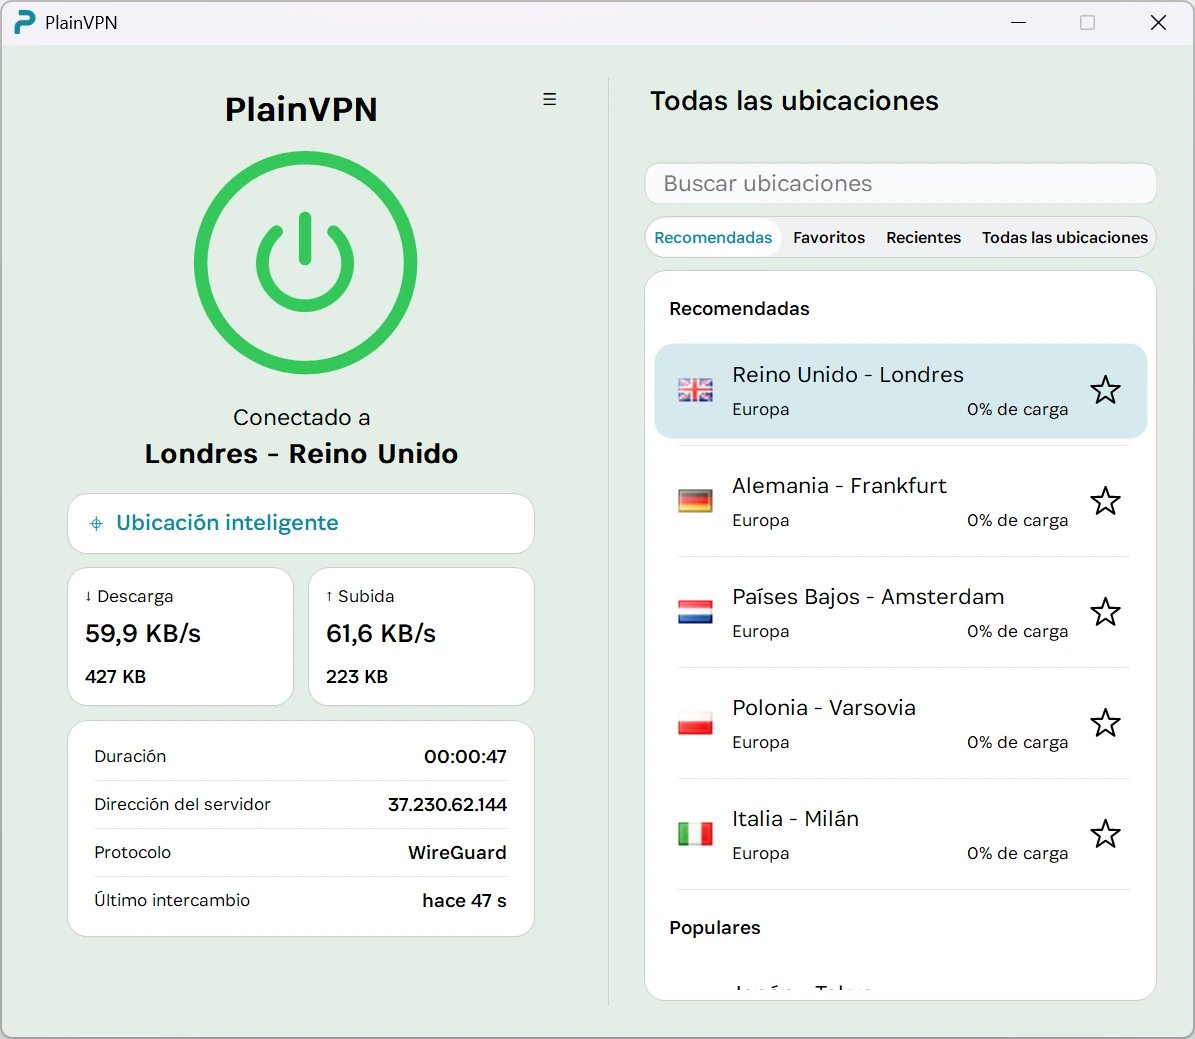This screenshot has height=1039, width=1195.
Task: Click the Populares section heading
Action: coord(715,928)
